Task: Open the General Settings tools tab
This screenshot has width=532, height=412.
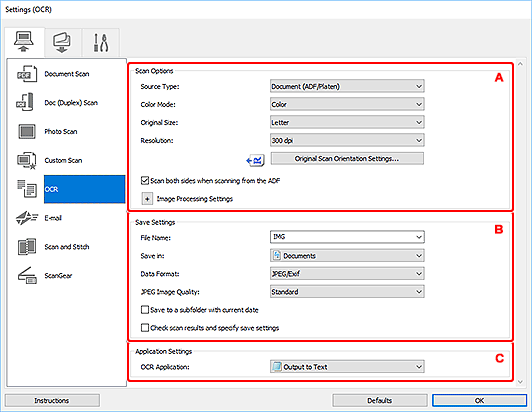Action: pyautogui.click(x=101, y=42)
